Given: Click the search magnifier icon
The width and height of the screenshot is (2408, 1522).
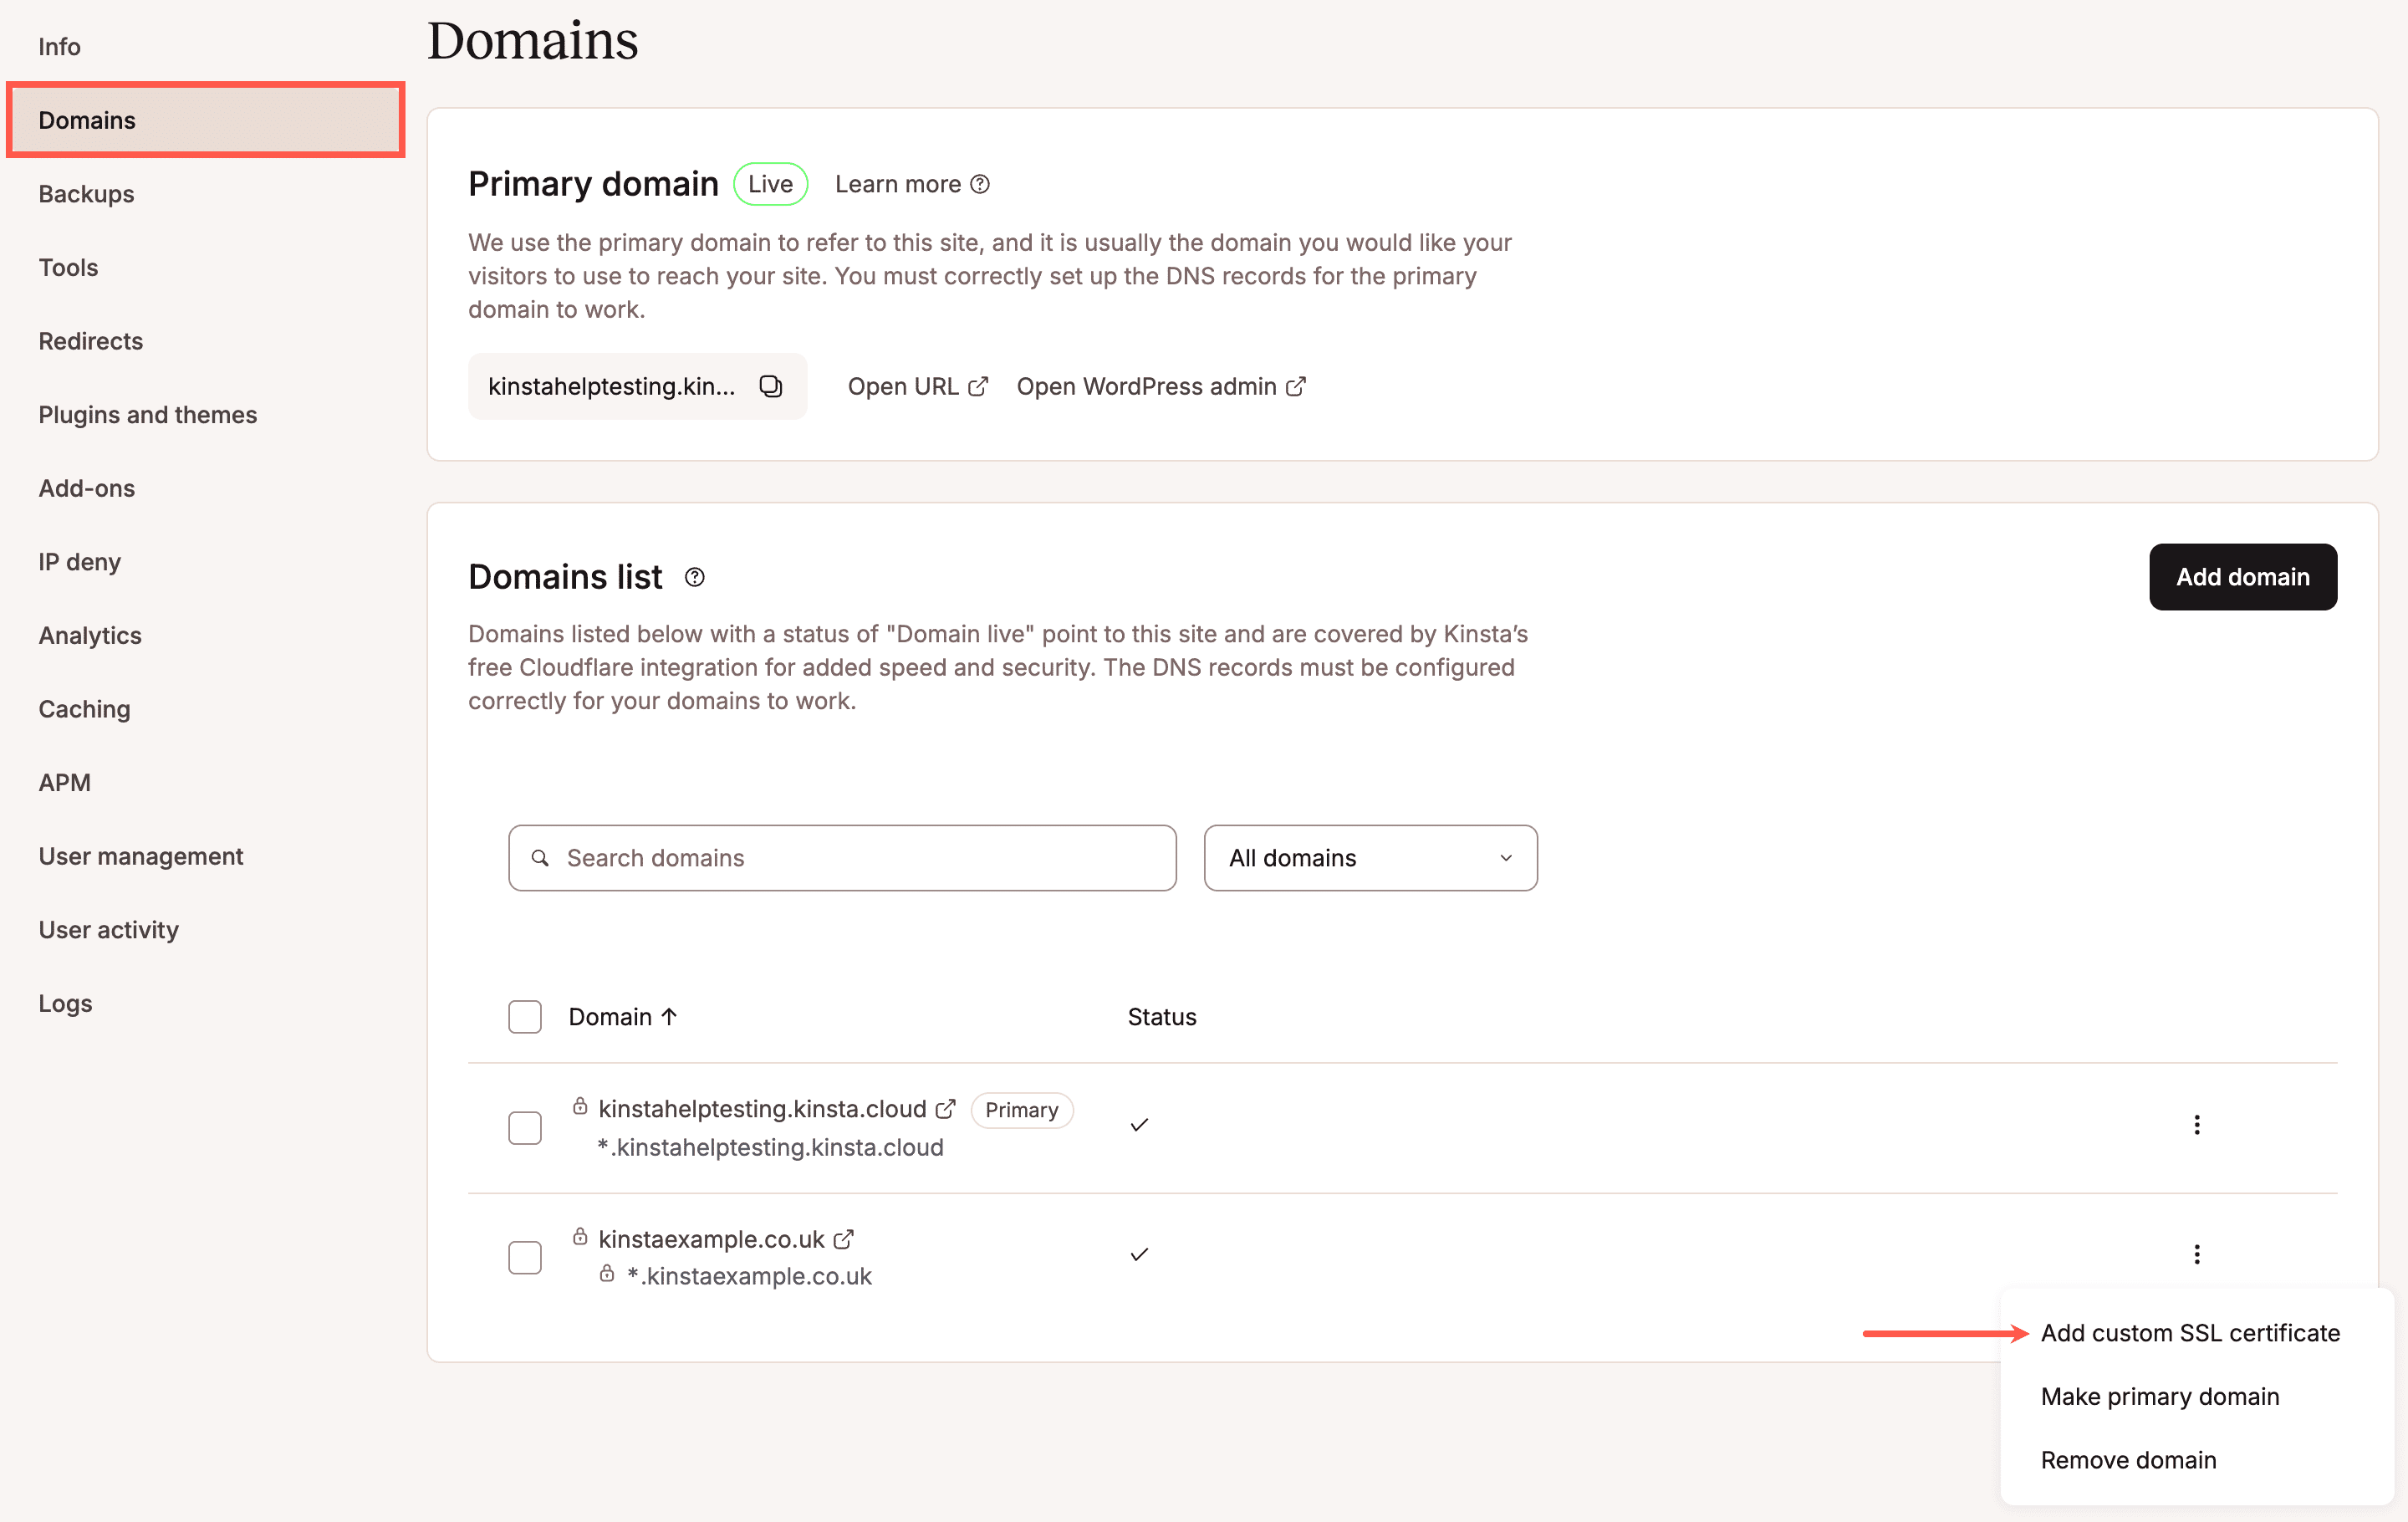Looking at the screenshot, I should click(540, 858).
